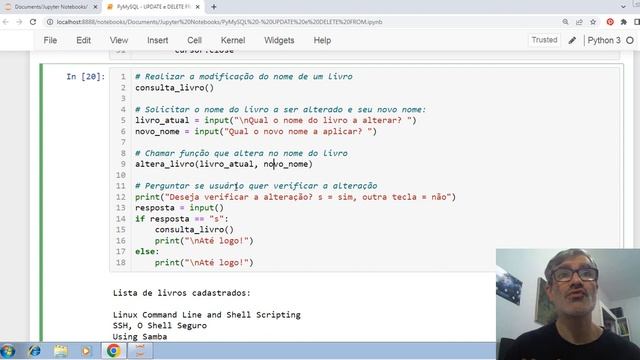This screenshot has width=640, height=360.
Task: Bookmark this page with the star
Action: (593, 22)
